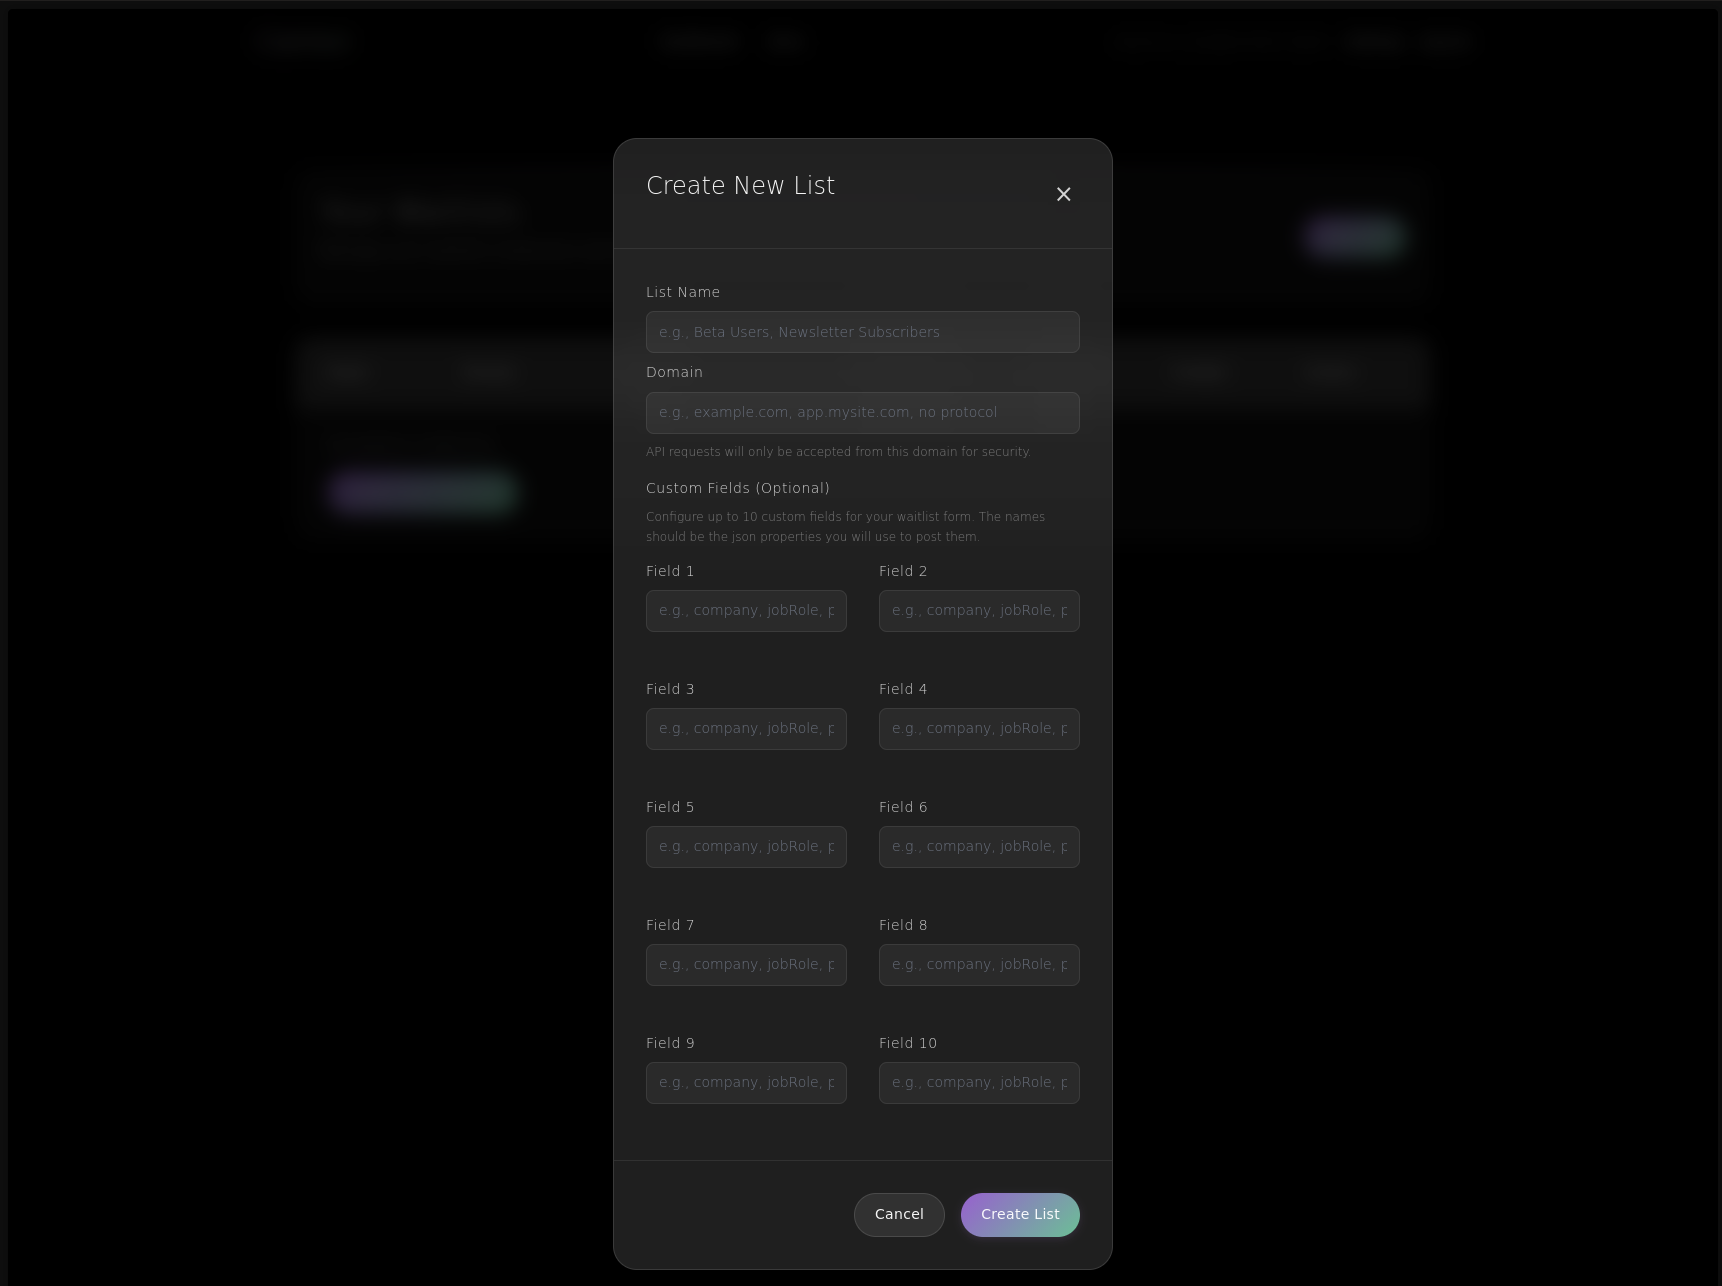Click the Create New List title

[x=740, y=186]
